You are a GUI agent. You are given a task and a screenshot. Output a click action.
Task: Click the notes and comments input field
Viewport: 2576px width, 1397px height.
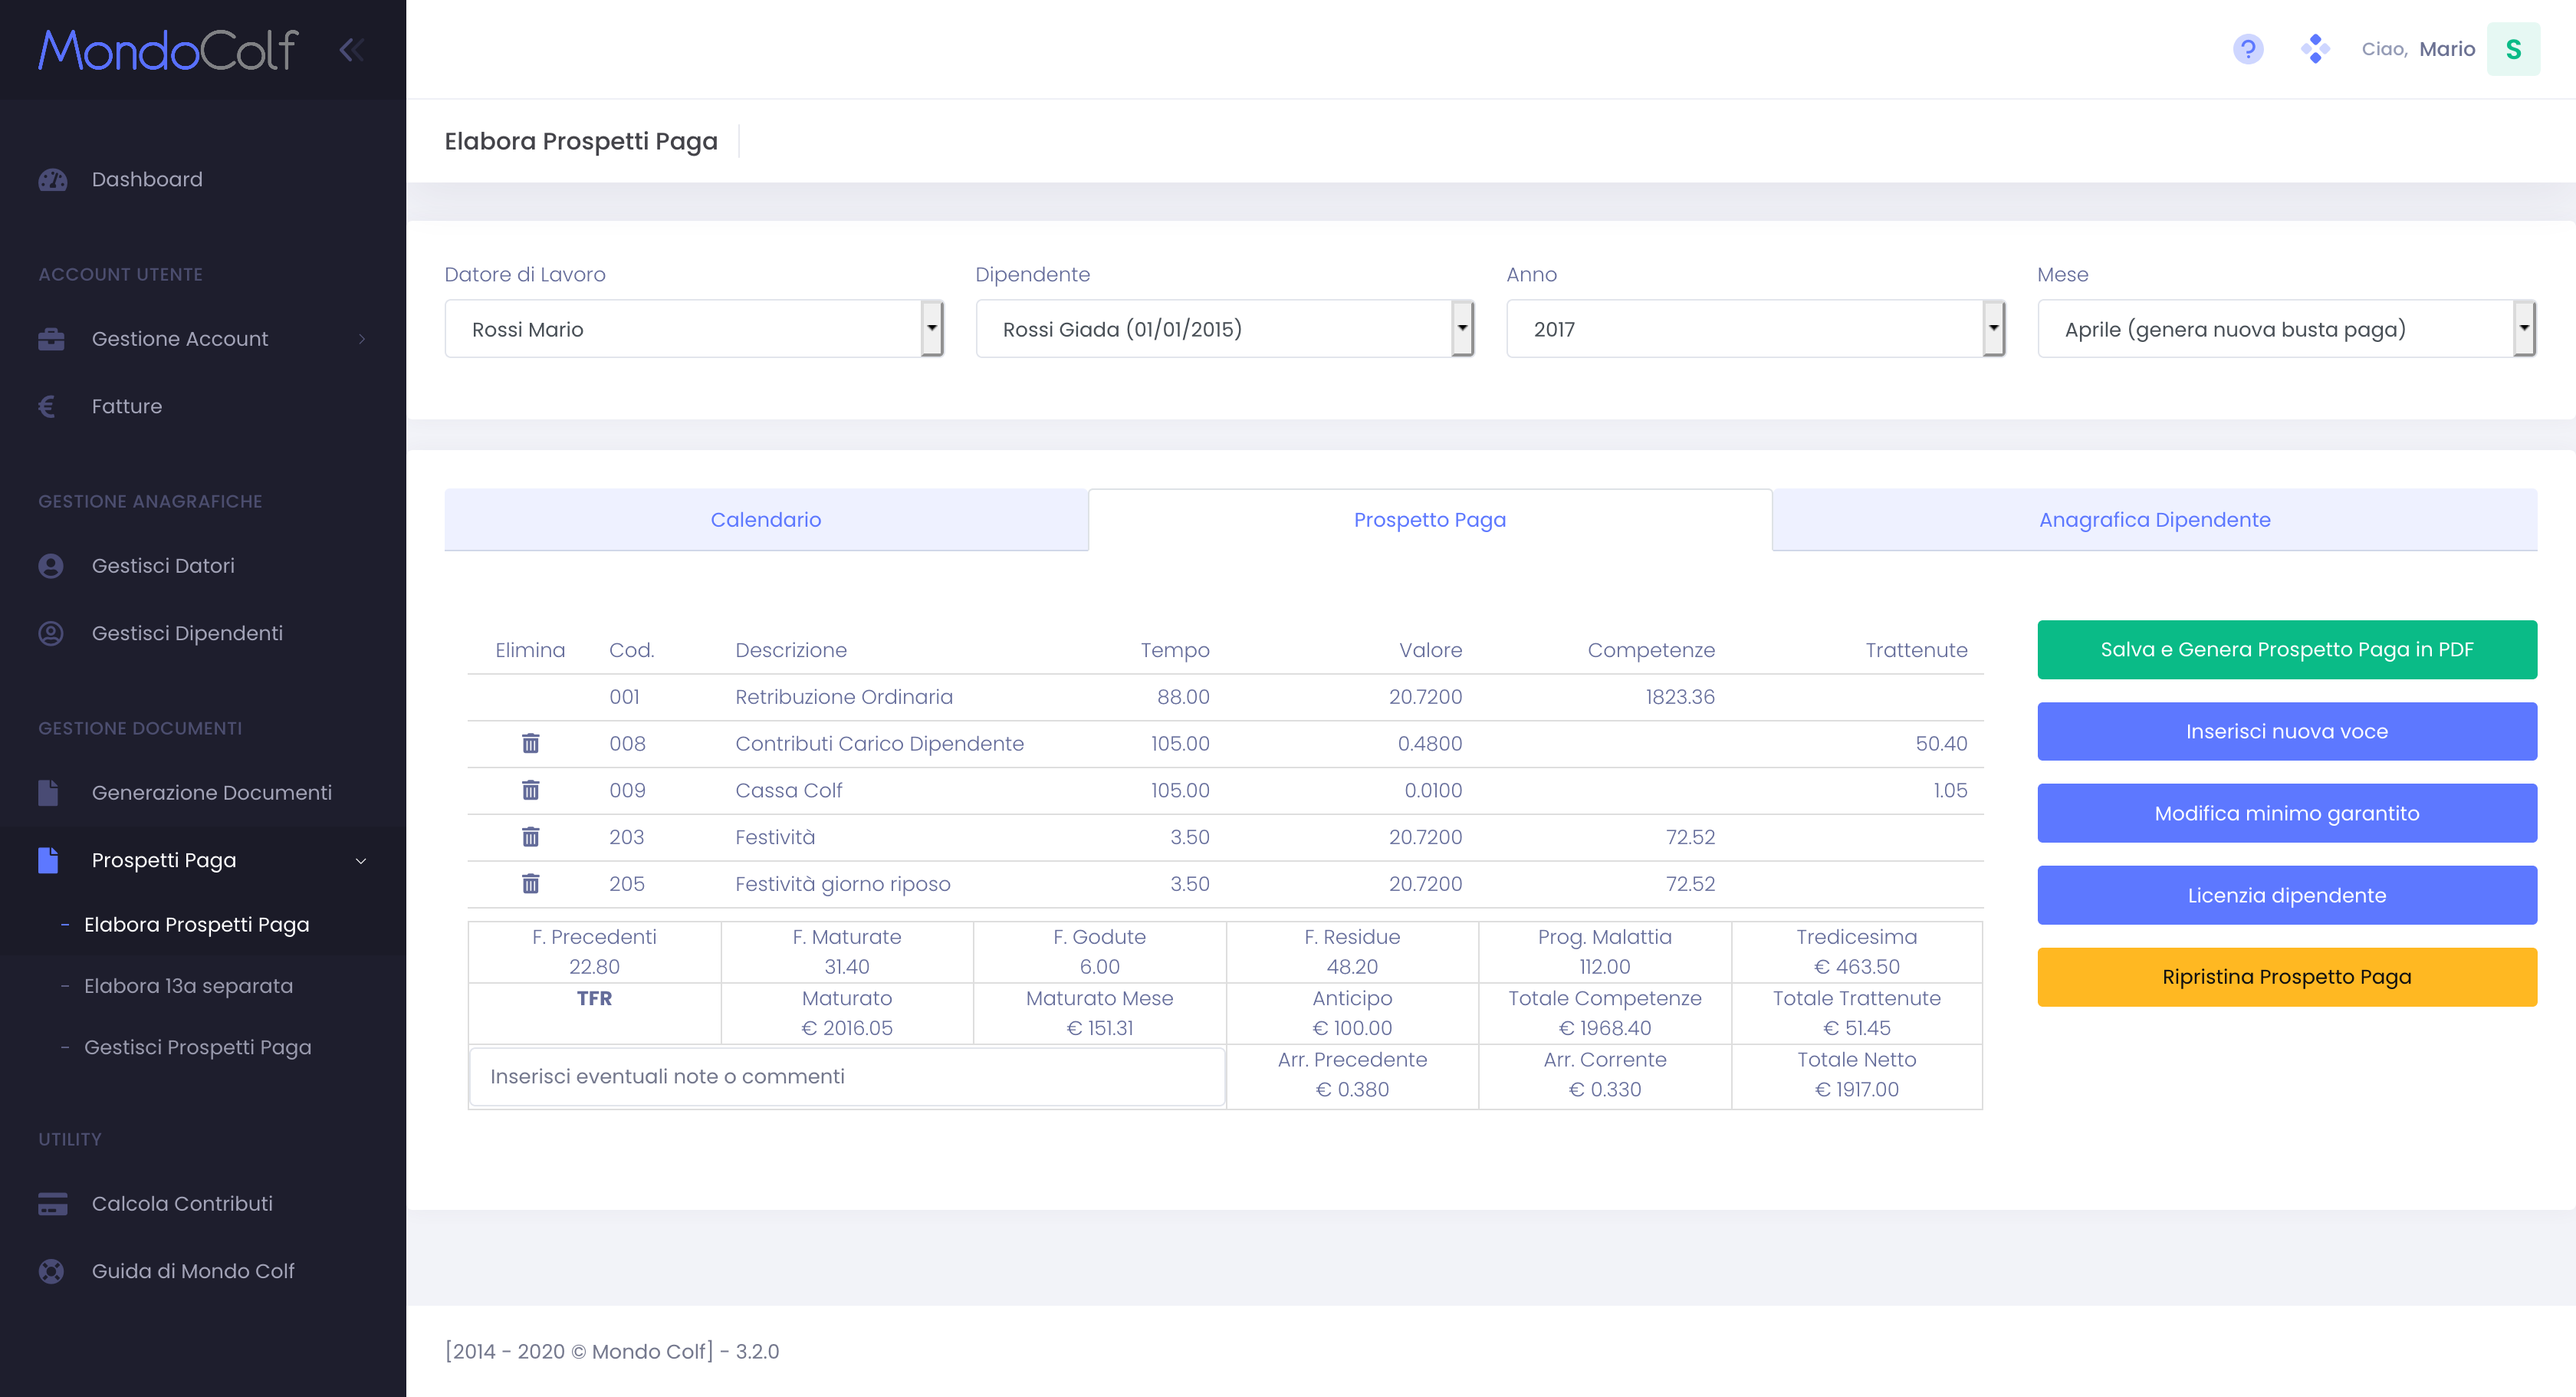pos(847,1076)
